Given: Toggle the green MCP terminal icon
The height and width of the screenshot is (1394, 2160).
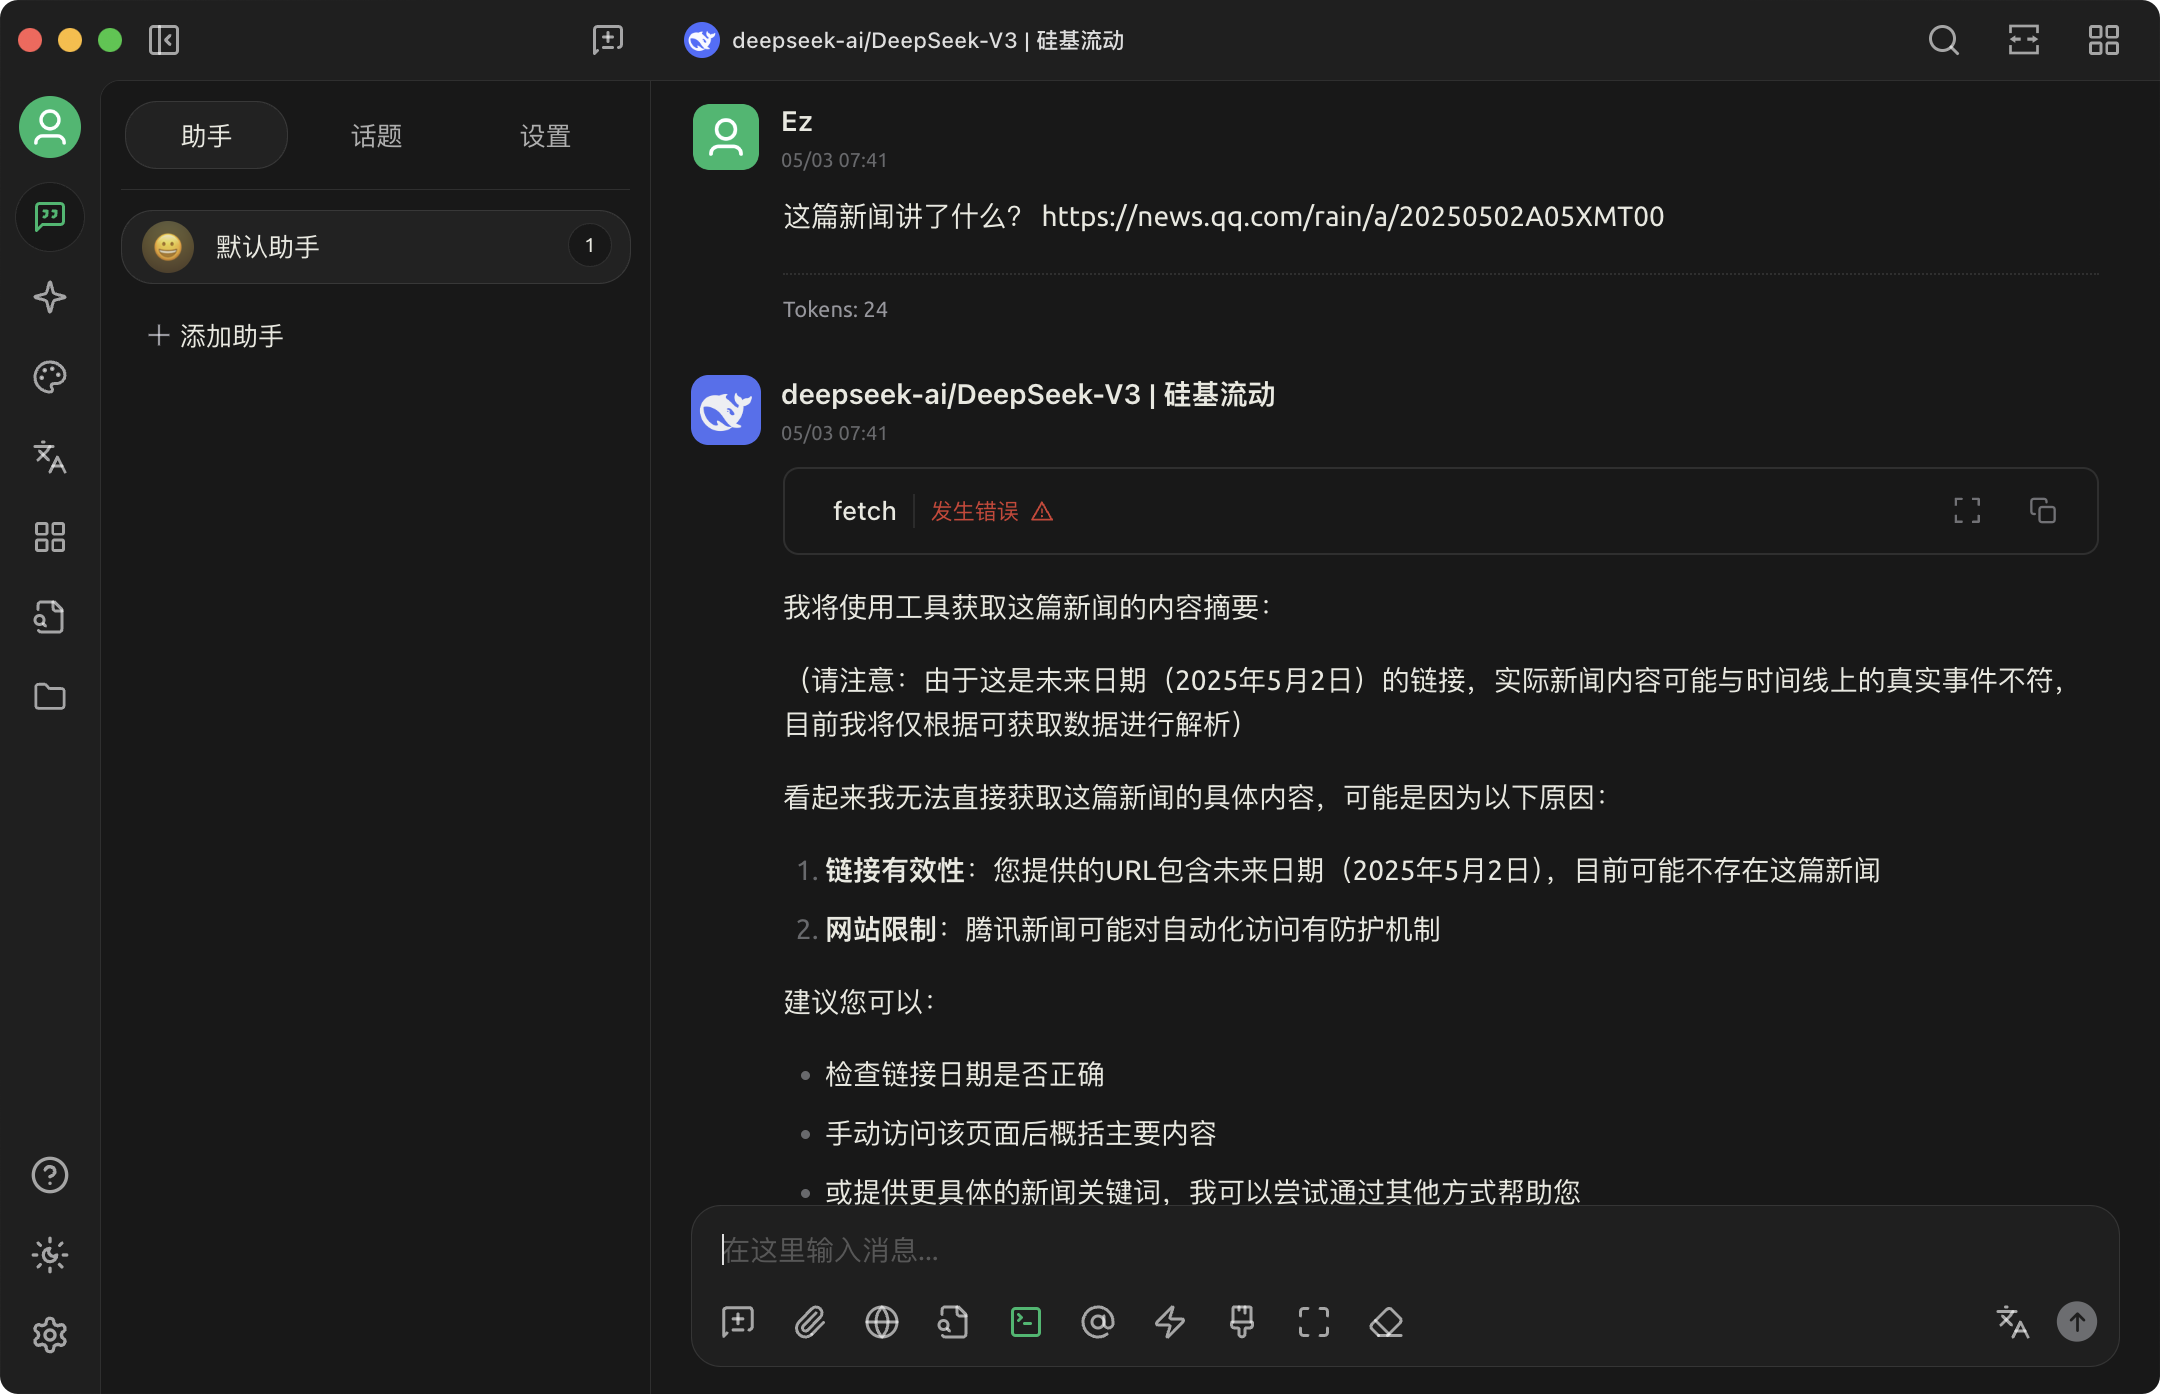Looking at the screenshot, I should click(x=1025, y=1322).
